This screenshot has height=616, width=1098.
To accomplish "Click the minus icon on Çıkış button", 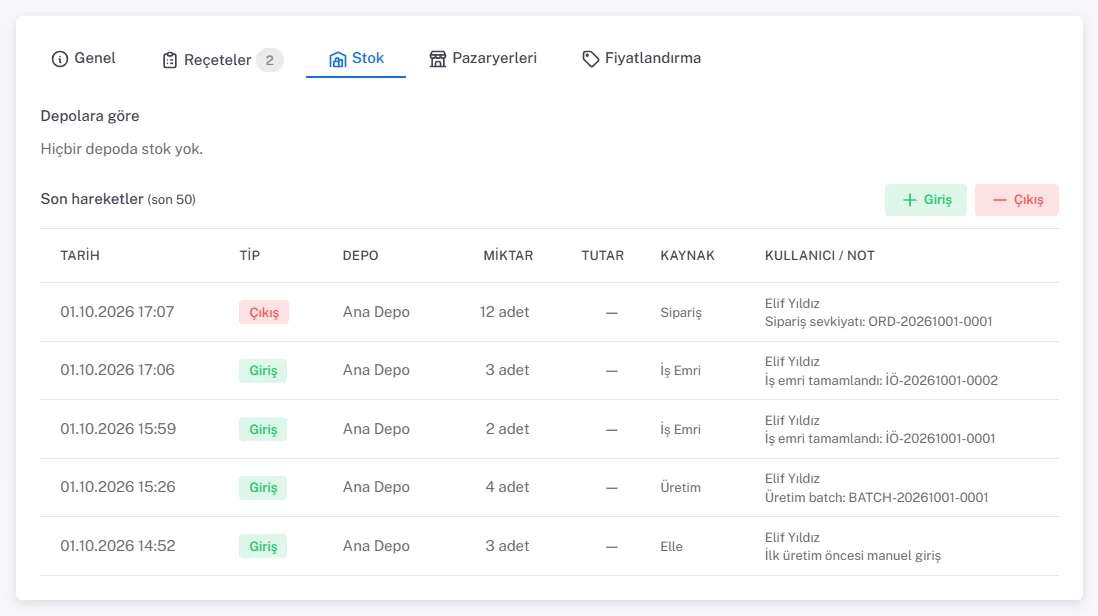I will (x=999, y=200).
